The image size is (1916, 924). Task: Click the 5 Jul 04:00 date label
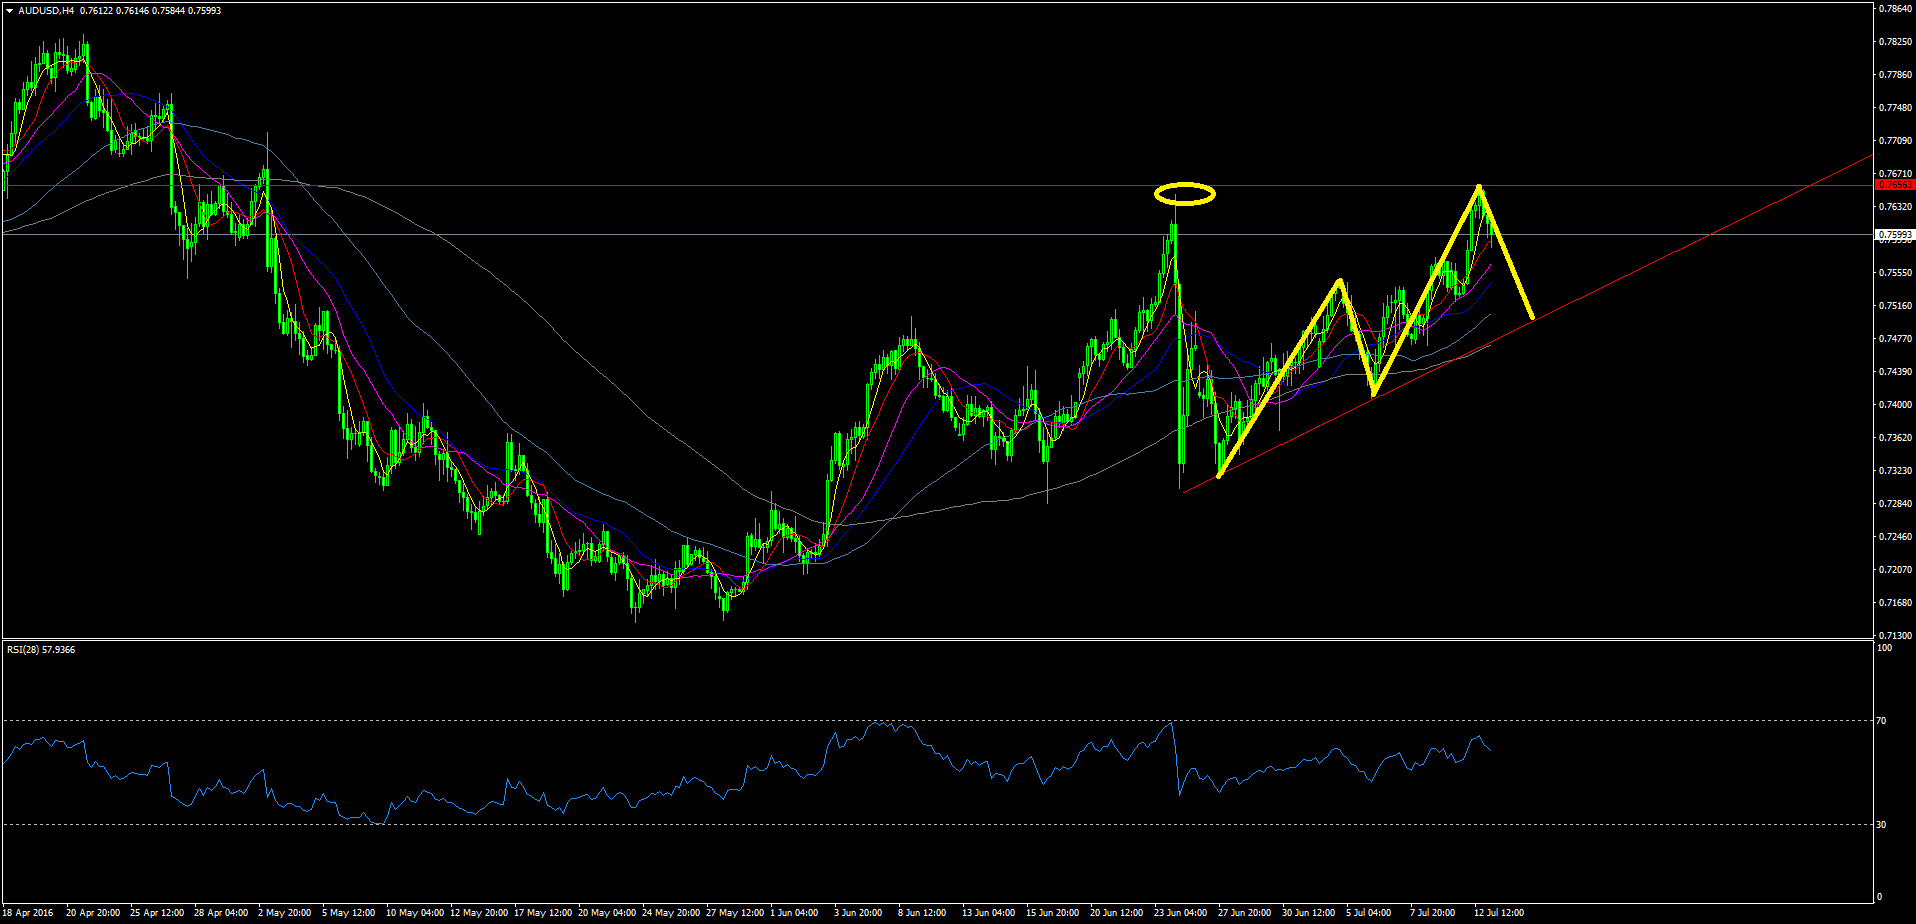(1369, 913)
